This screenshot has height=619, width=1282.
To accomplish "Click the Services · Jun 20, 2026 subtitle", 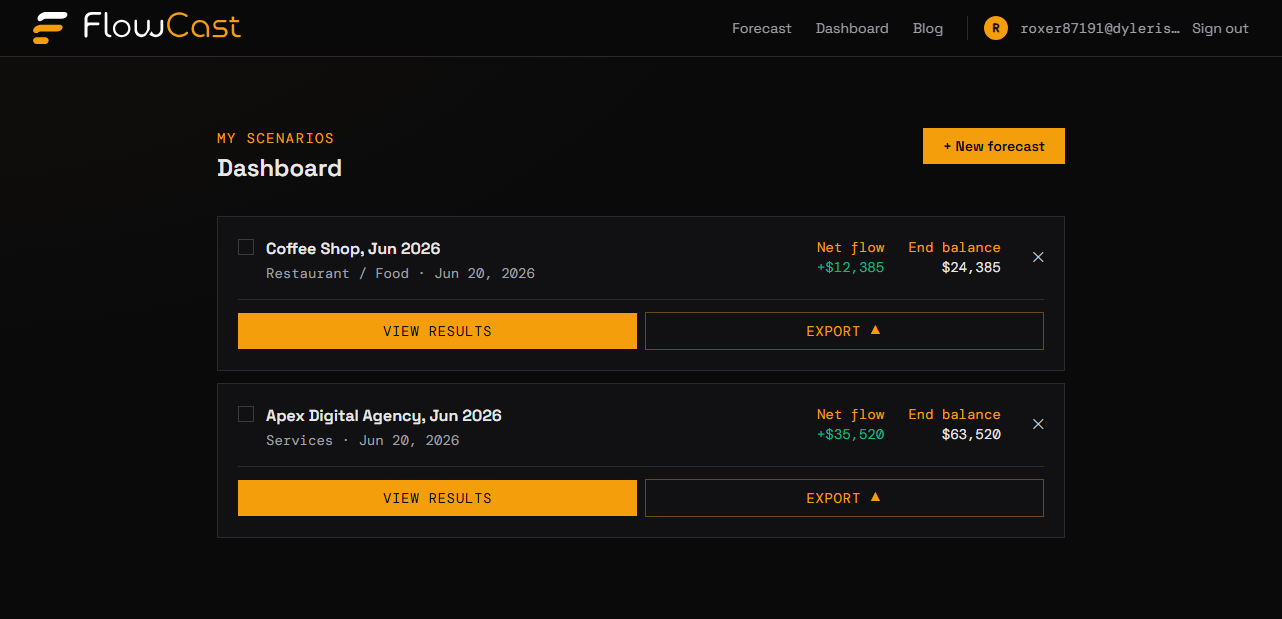I will point(363,440).
